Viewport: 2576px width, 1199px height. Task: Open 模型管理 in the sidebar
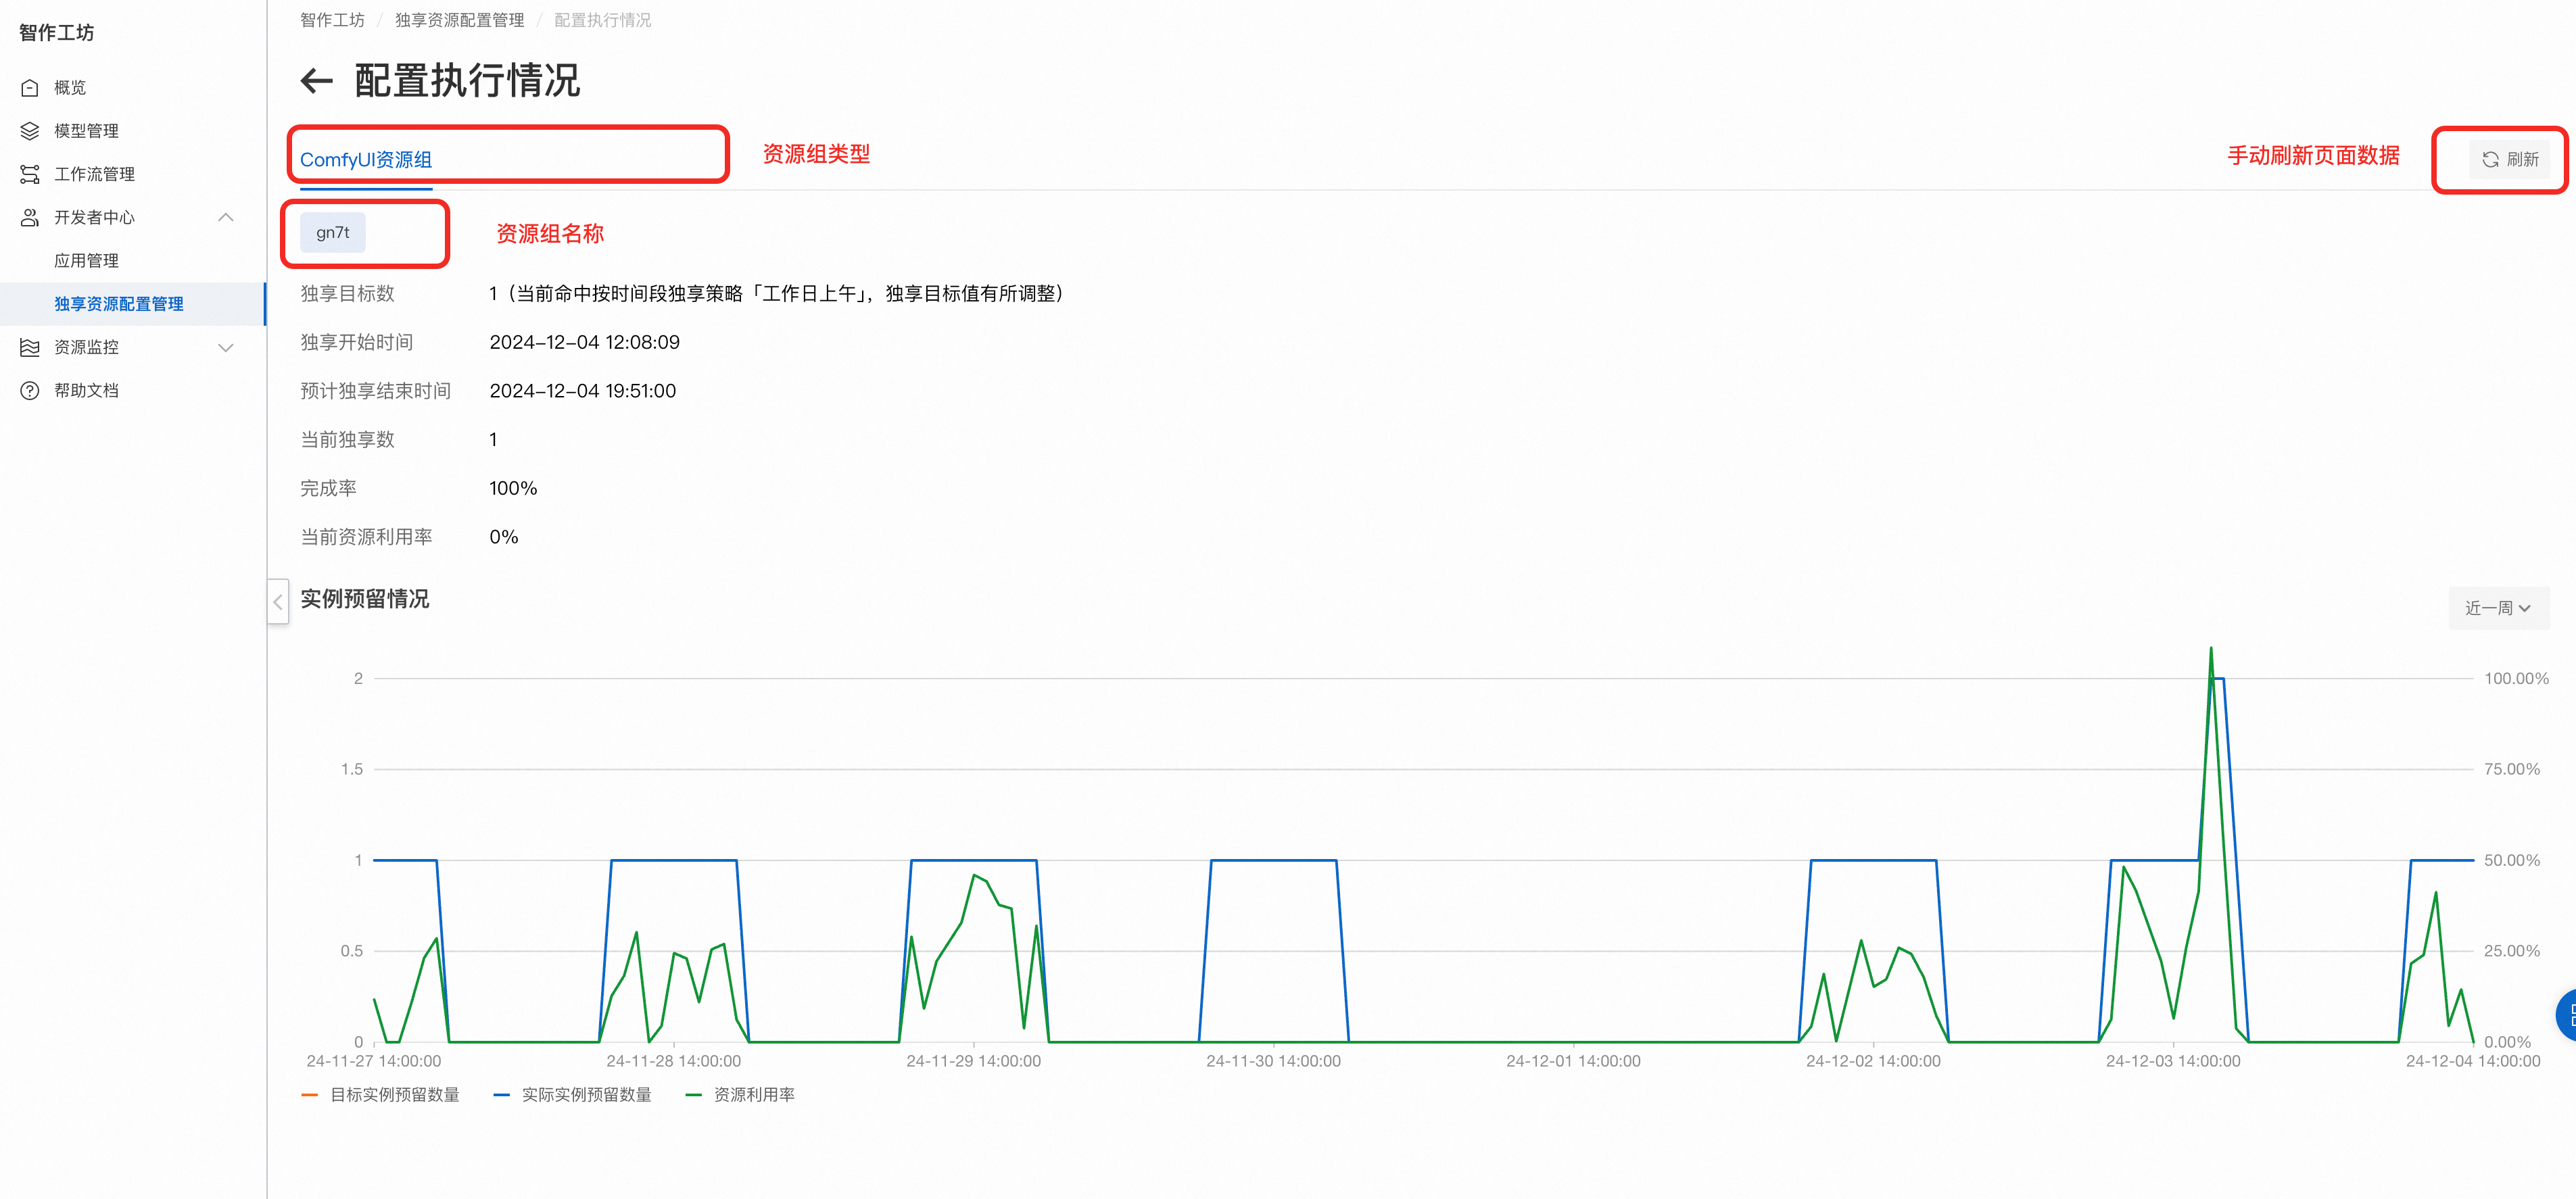click(x=132, y=131)
